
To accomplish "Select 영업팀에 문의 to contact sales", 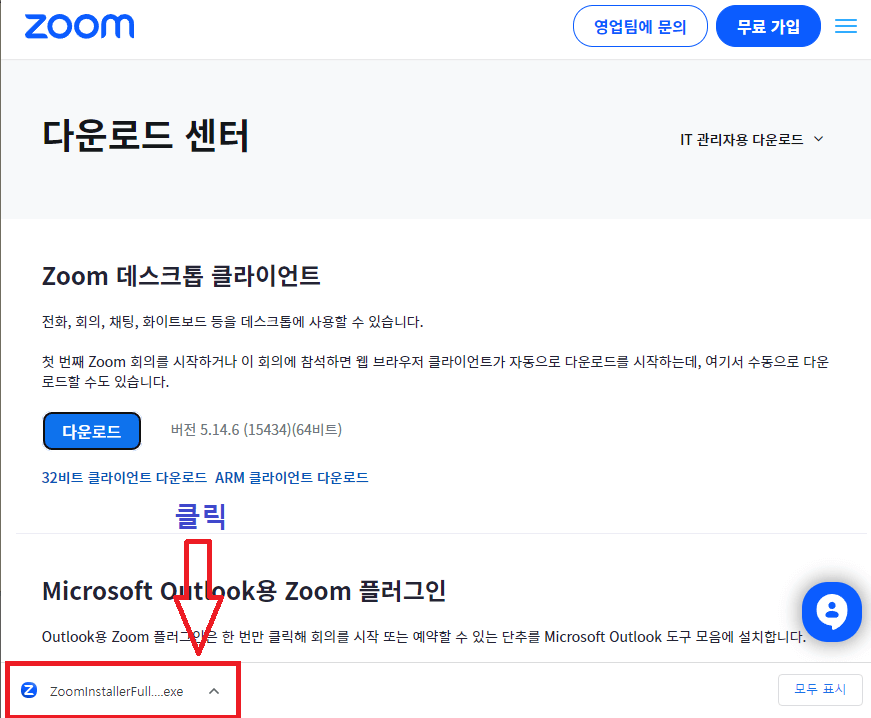I will (x=640, y=26).
